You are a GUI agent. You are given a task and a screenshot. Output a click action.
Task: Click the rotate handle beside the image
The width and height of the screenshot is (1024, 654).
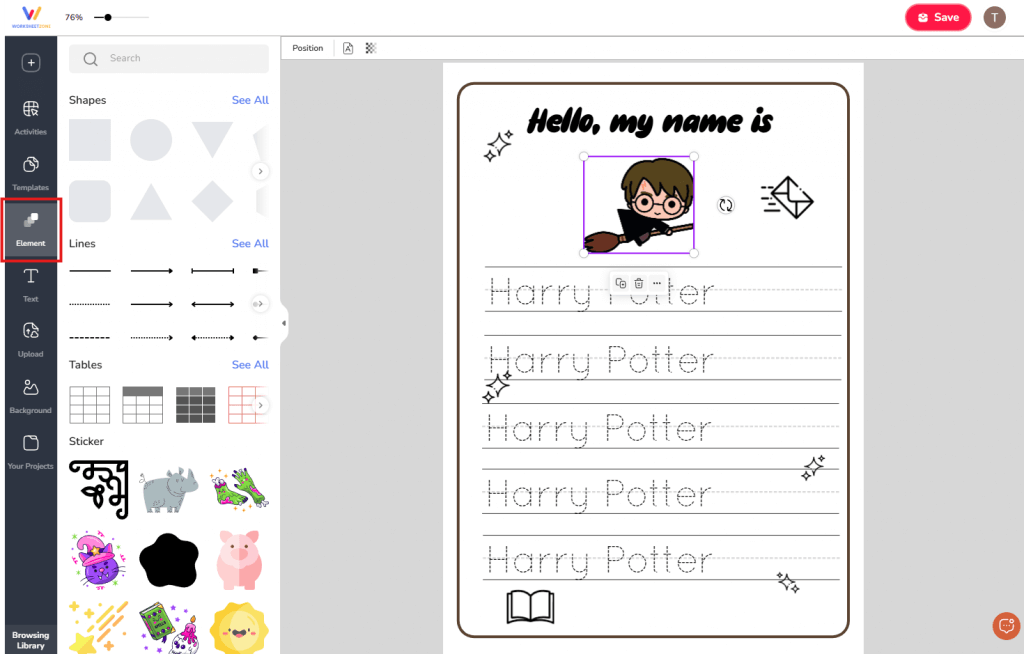[726, 205]
